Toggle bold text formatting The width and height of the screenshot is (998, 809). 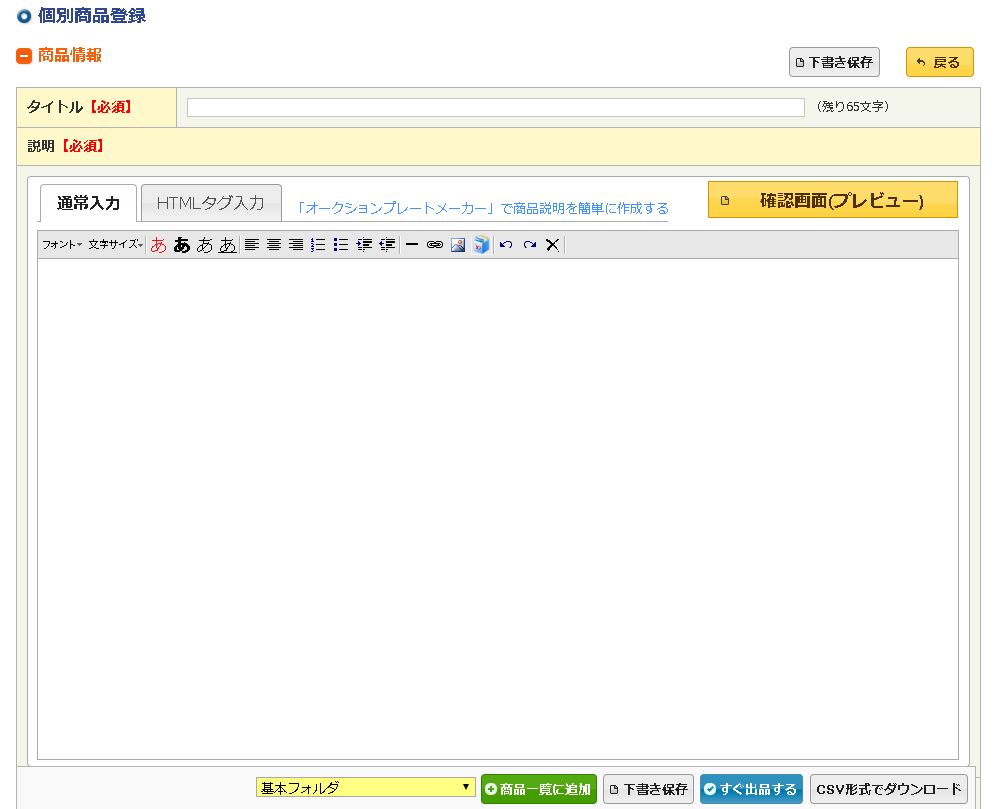pos(181,245)
